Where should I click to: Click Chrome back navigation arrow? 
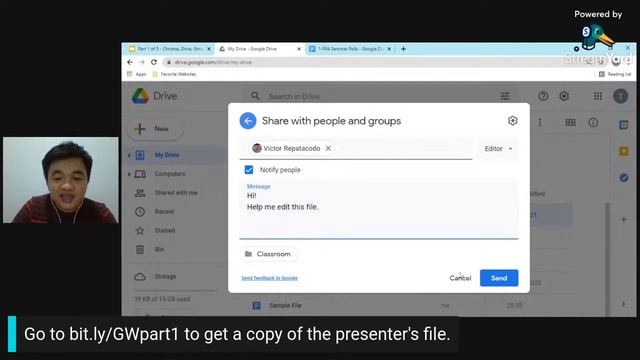tap(130, 62)
